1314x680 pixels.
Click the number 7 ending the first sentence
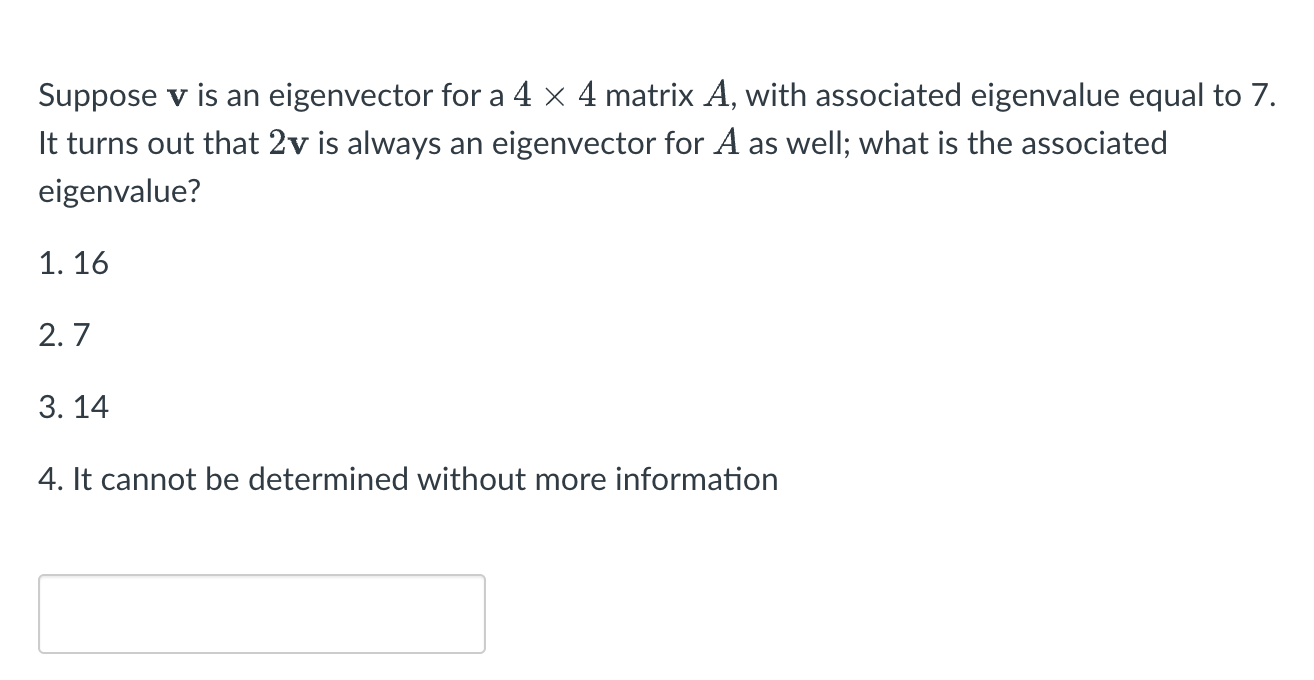[1263, 95]
